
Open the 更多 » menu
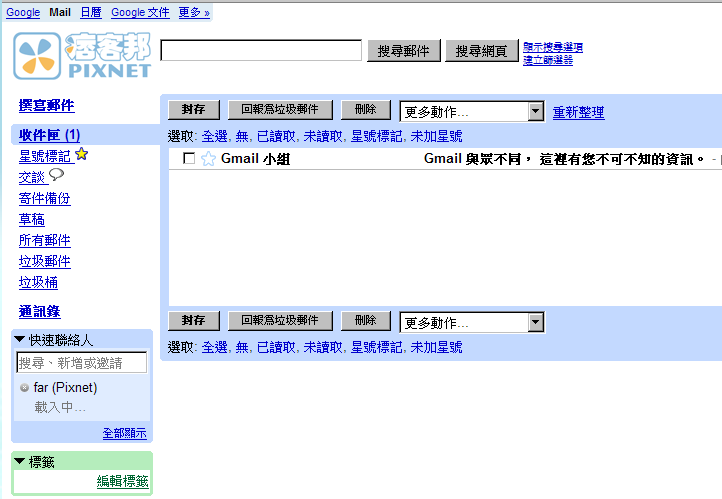tap(194, 12)
